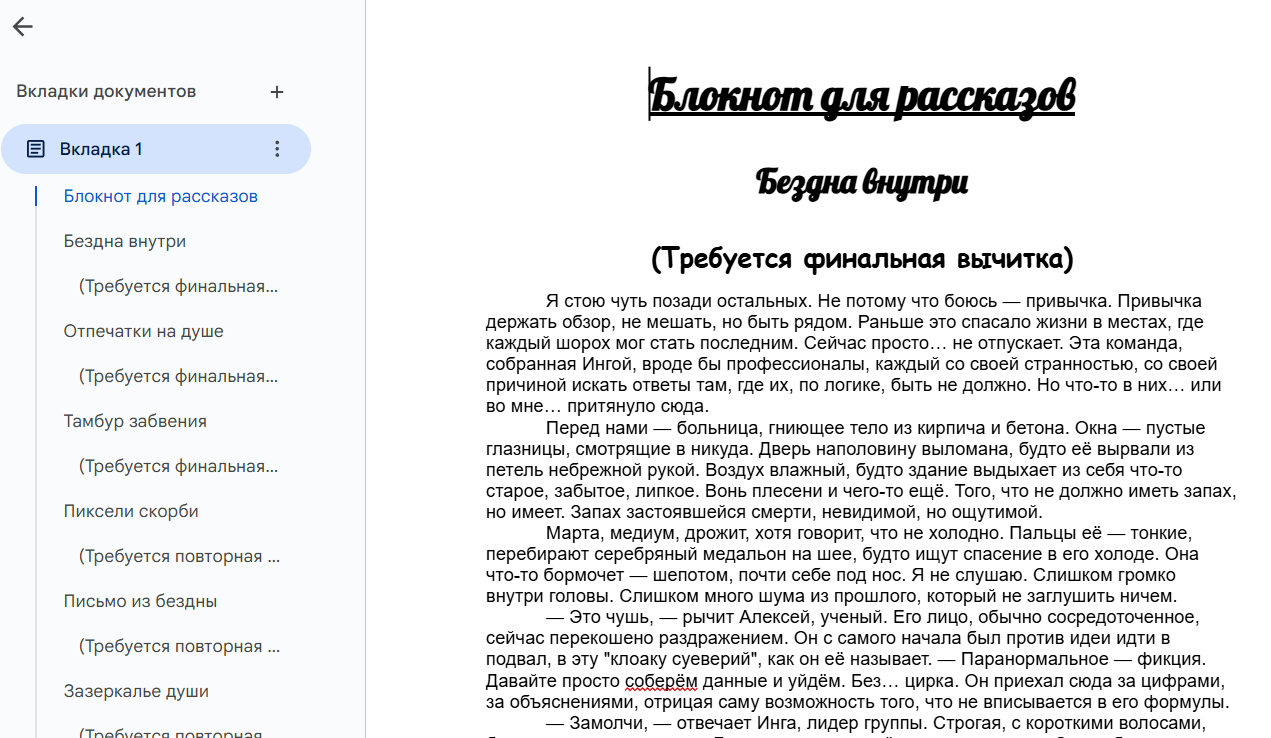
Task: Click the document icon beside Вкладка 1
Action: pyautogui.click(x=36, y=149)
